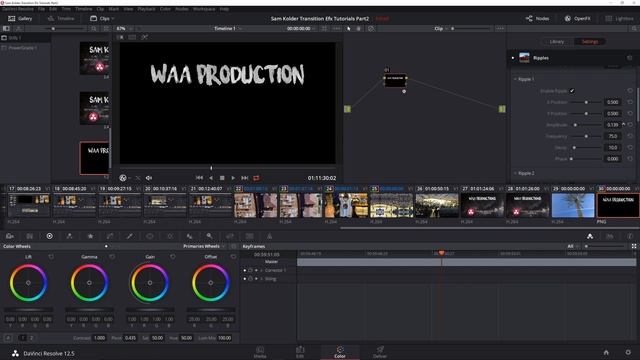Open the Nodes menu
640x360 pixels.
(x=182, y=9)
